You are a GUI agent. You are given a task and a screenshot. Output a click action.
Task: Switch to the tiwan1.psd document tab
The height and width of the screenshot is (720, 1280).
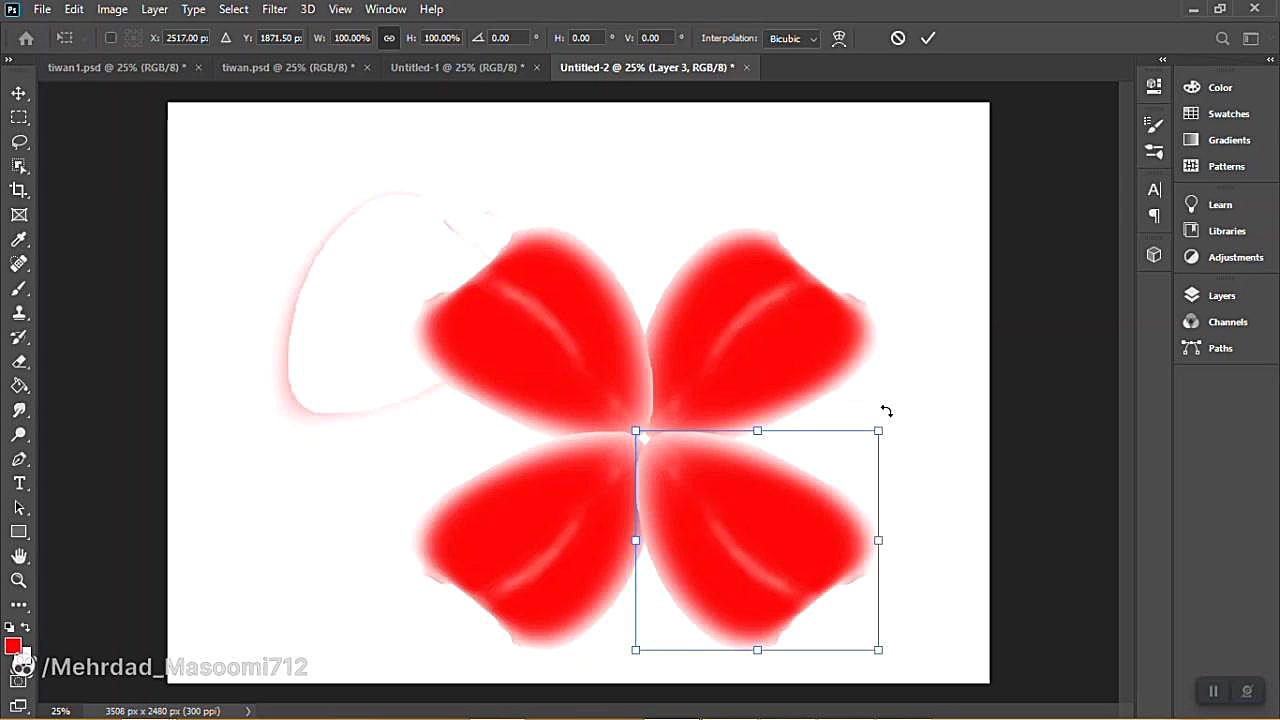[x=117, y=67]
